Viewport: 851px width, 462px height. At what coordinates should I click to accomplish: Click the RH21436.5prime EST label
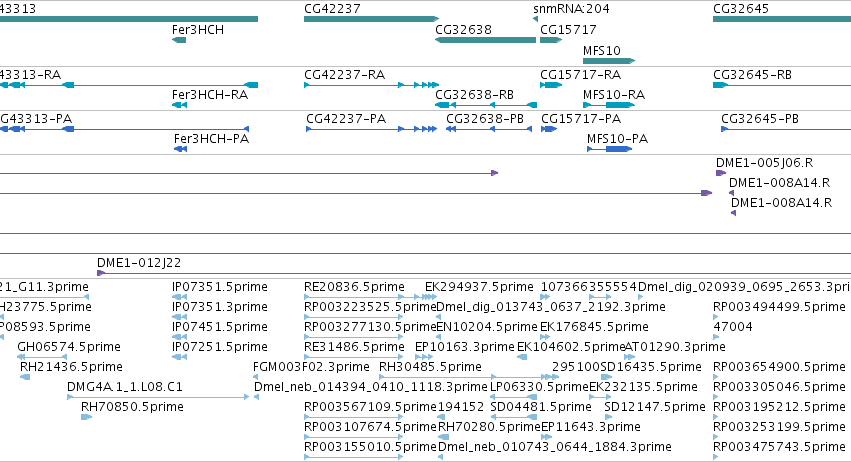tap(71, 366)
